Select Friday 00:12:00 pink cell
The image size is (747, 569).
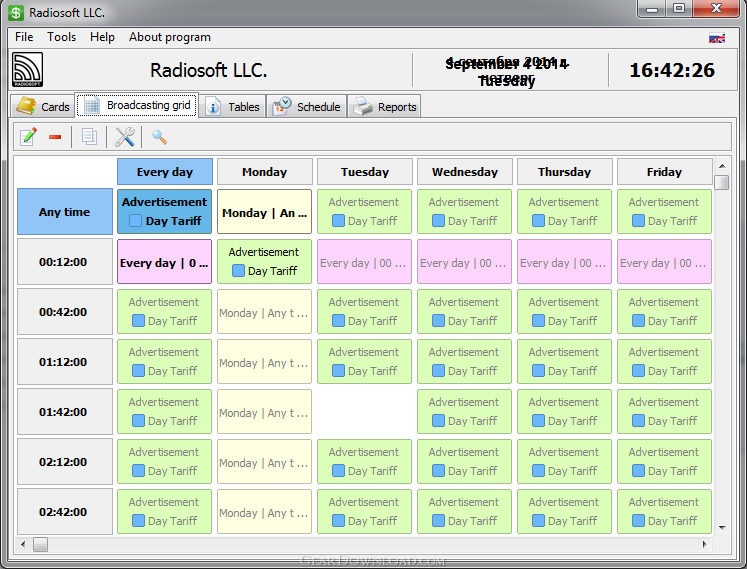pyautogui.click(x=665, y=262)
